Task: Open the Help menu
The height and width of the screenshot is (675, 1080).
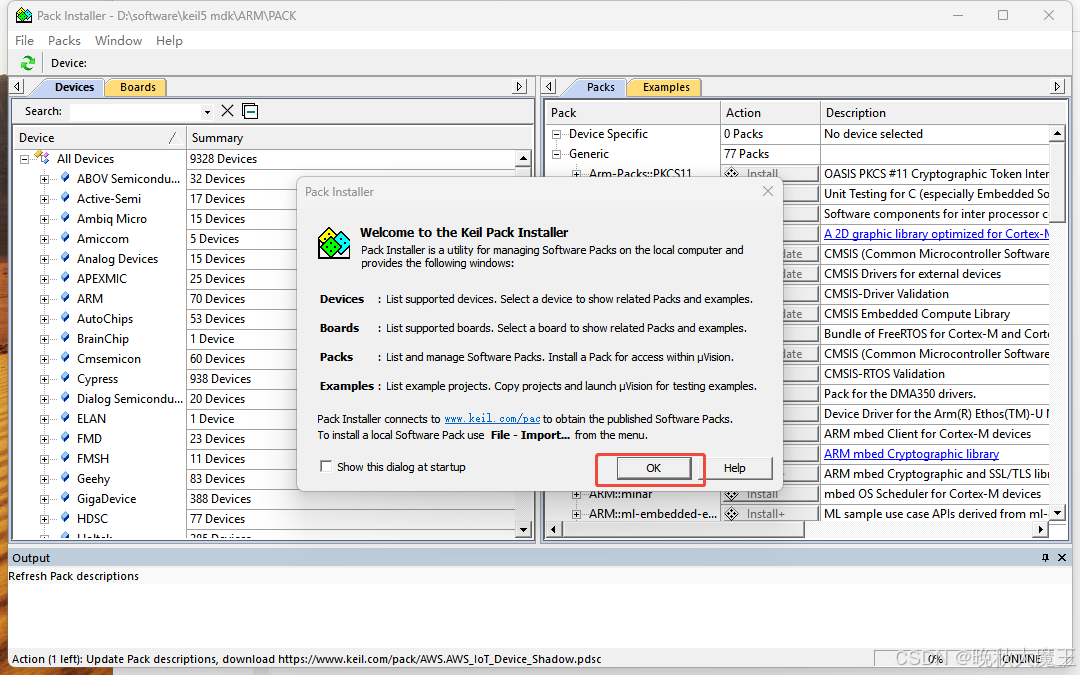Action: point(169,41)
